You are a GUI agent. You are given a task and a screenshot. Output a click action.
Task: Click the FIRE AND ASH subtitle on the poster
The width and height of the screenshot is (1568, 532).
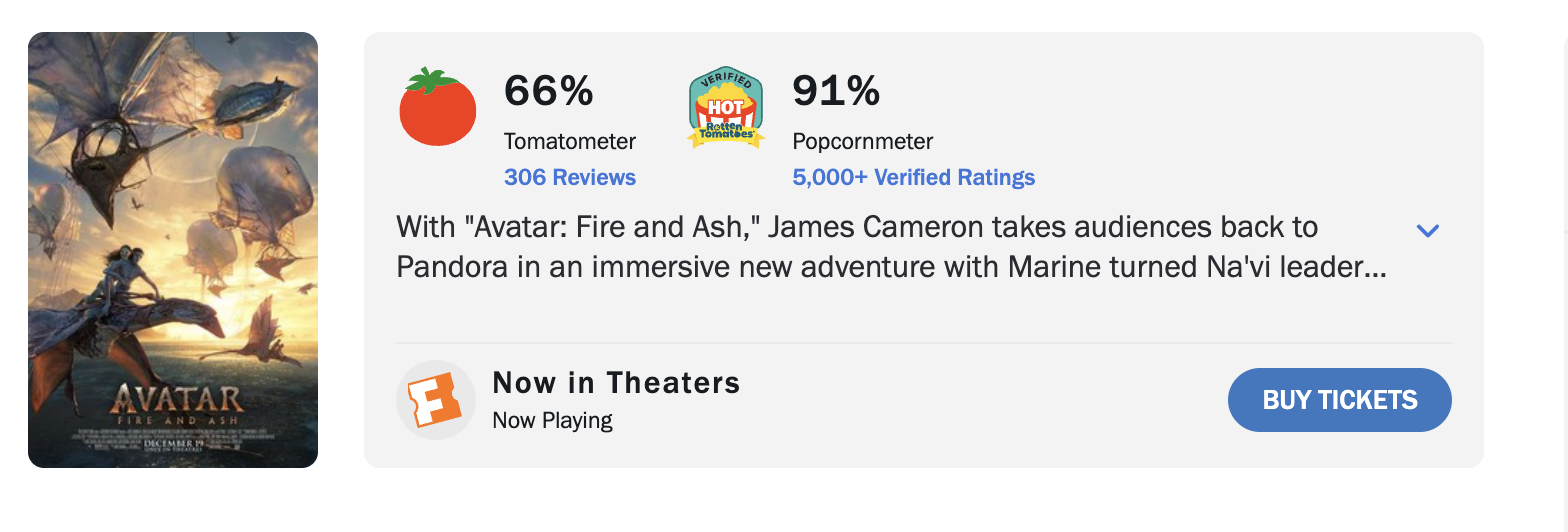176,421
